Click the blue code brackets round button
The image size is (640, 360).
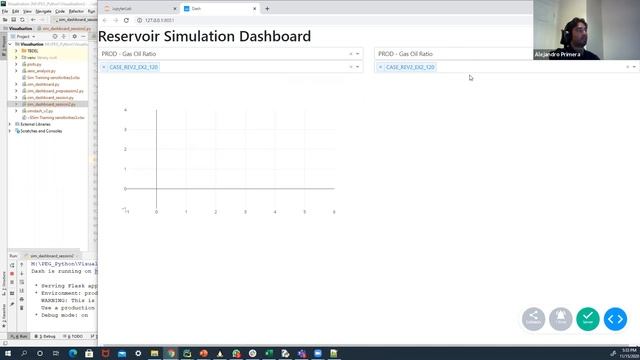tap(616, 319)
